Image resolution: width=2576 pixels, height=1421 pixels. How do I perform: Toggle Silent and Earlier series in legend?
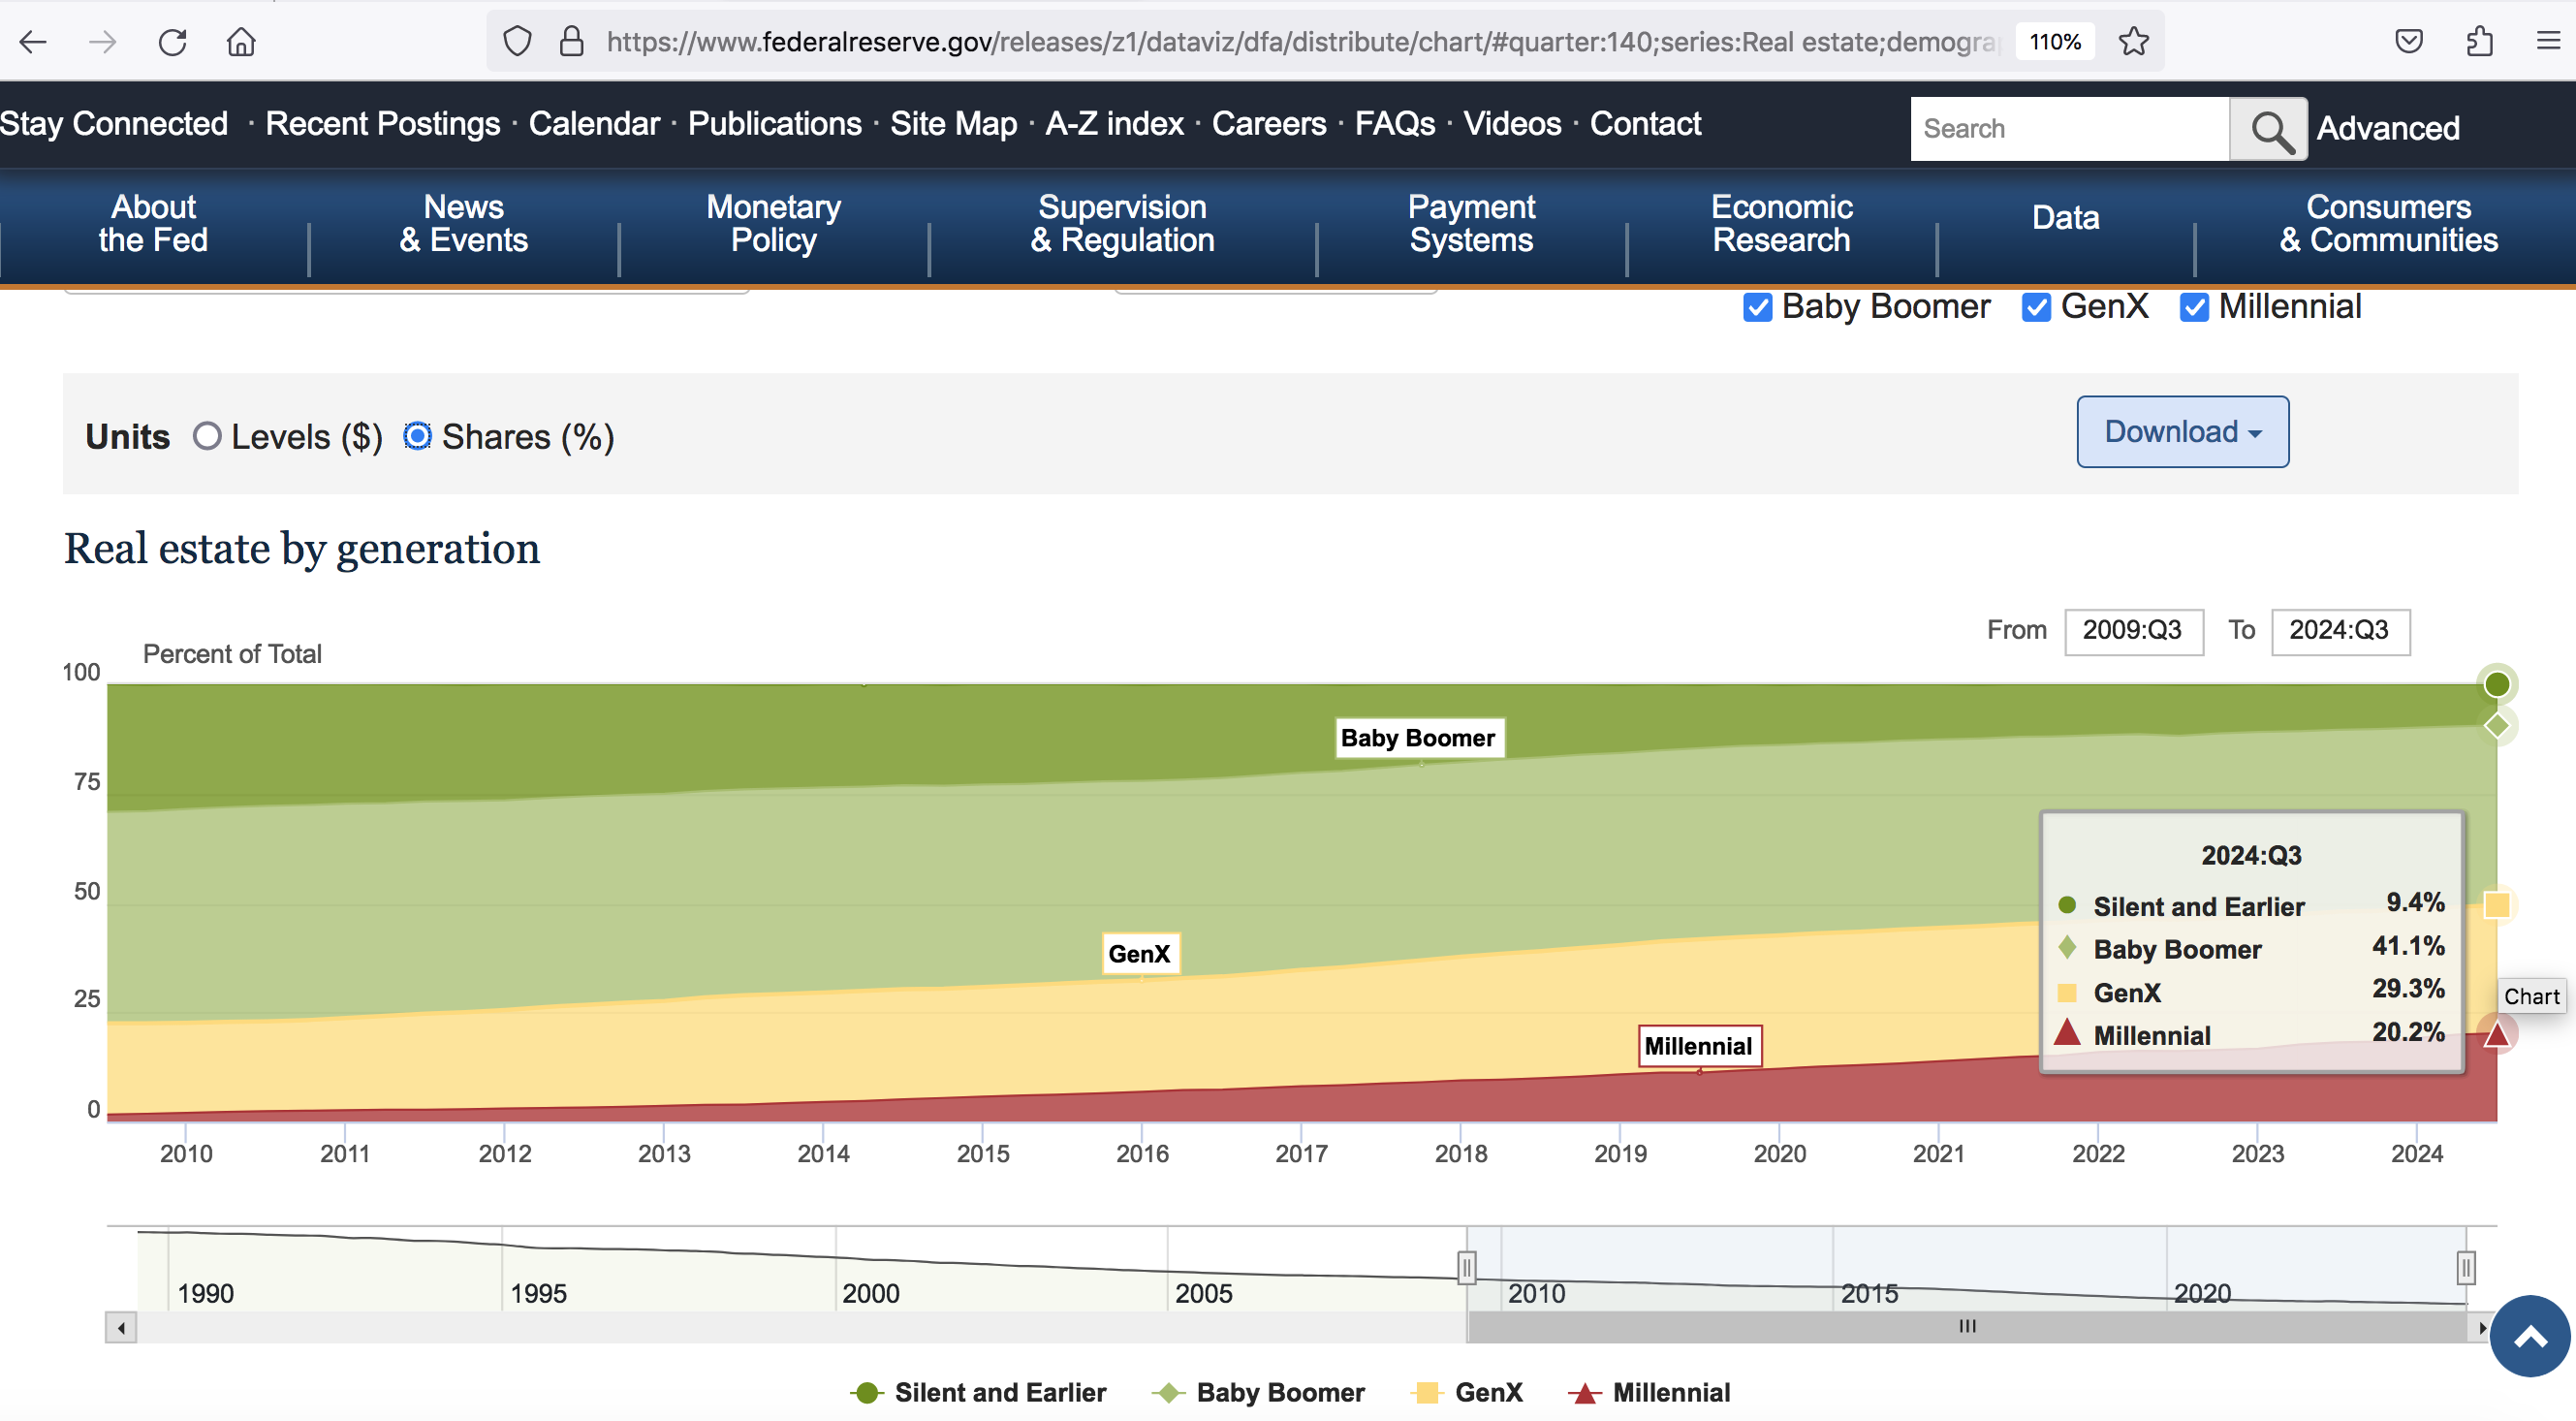pos(978,1392)
